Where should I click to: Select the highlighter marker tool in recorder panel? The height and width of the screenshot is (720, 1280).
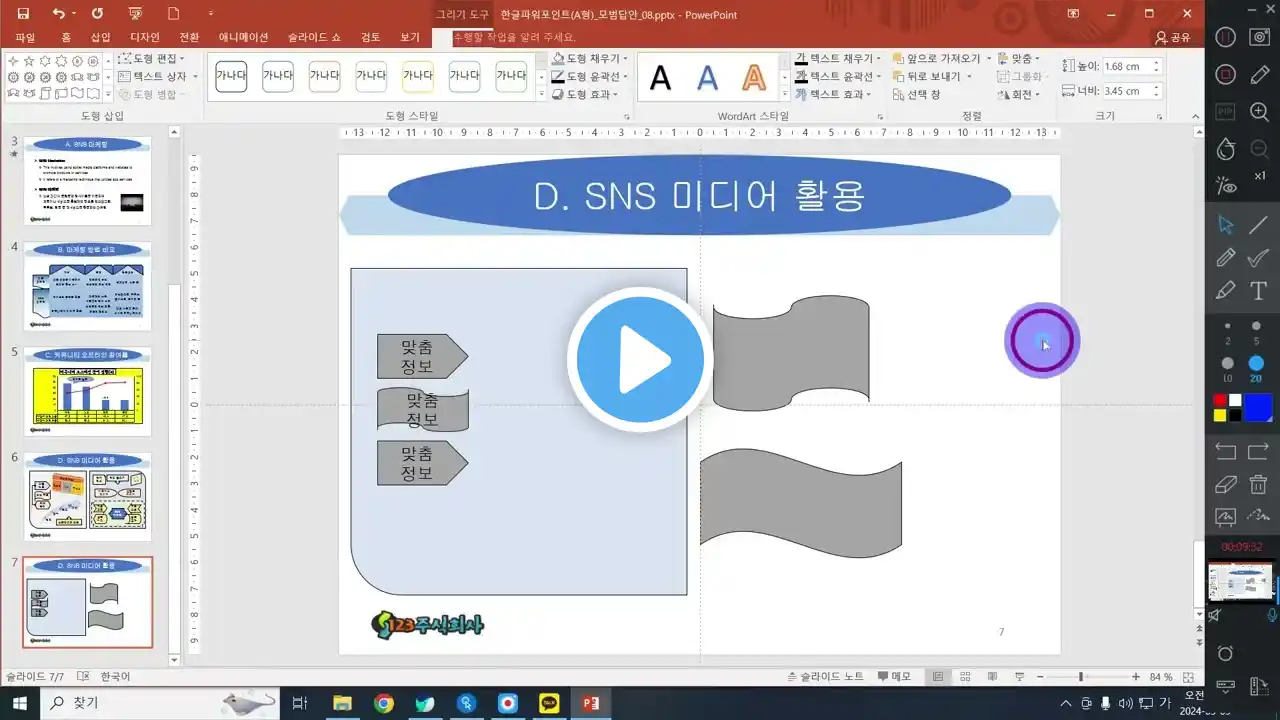click(1226, 291)
